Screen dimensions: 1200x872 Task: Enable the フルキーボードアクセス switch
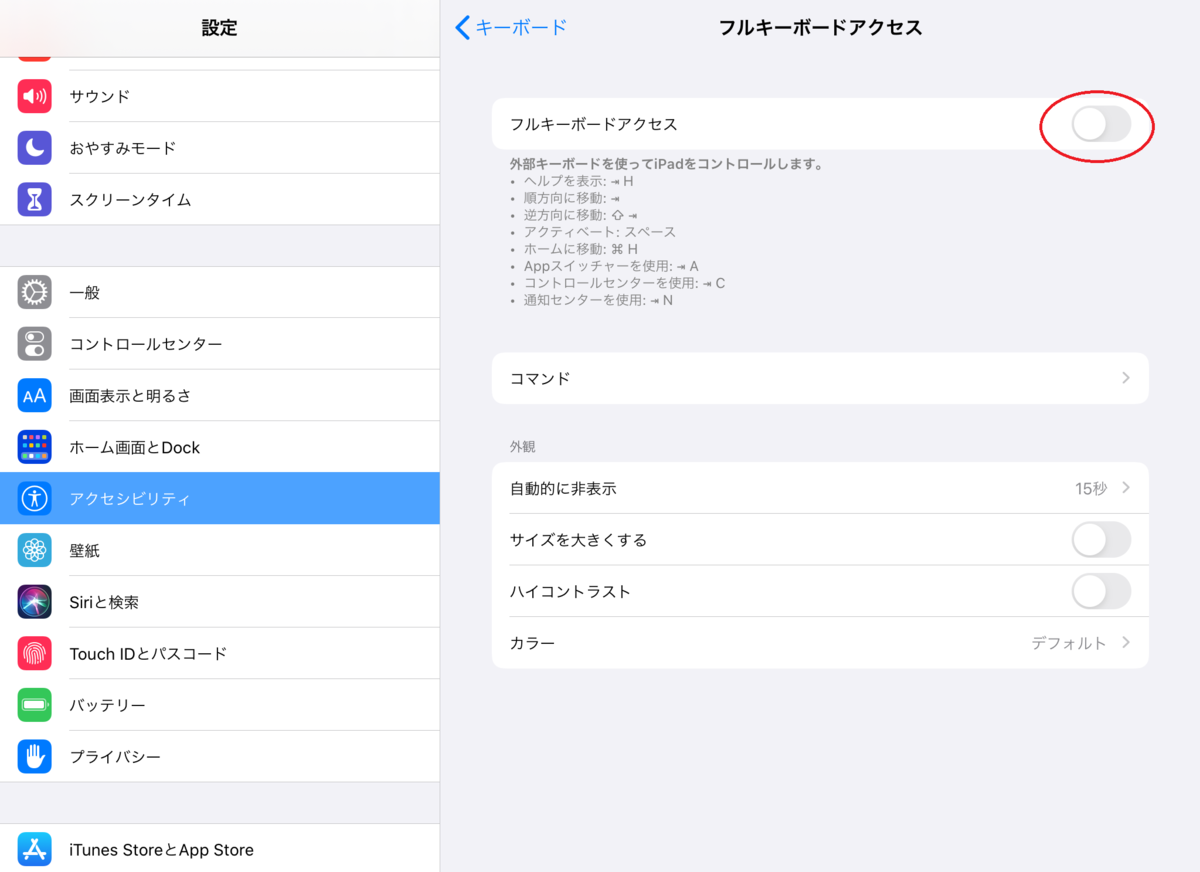1101,124
